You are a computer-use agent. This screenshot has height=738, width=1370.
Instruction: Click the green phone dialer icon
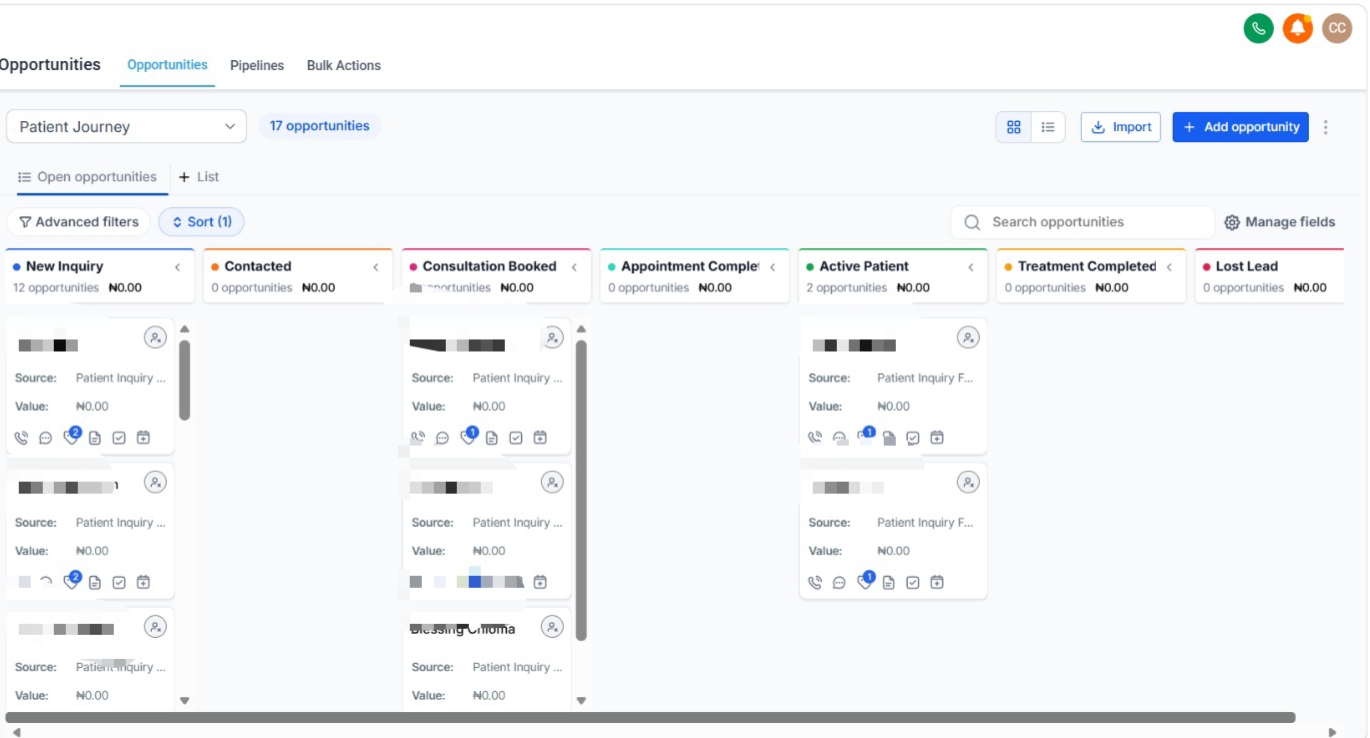click(x=1258, y=28)
